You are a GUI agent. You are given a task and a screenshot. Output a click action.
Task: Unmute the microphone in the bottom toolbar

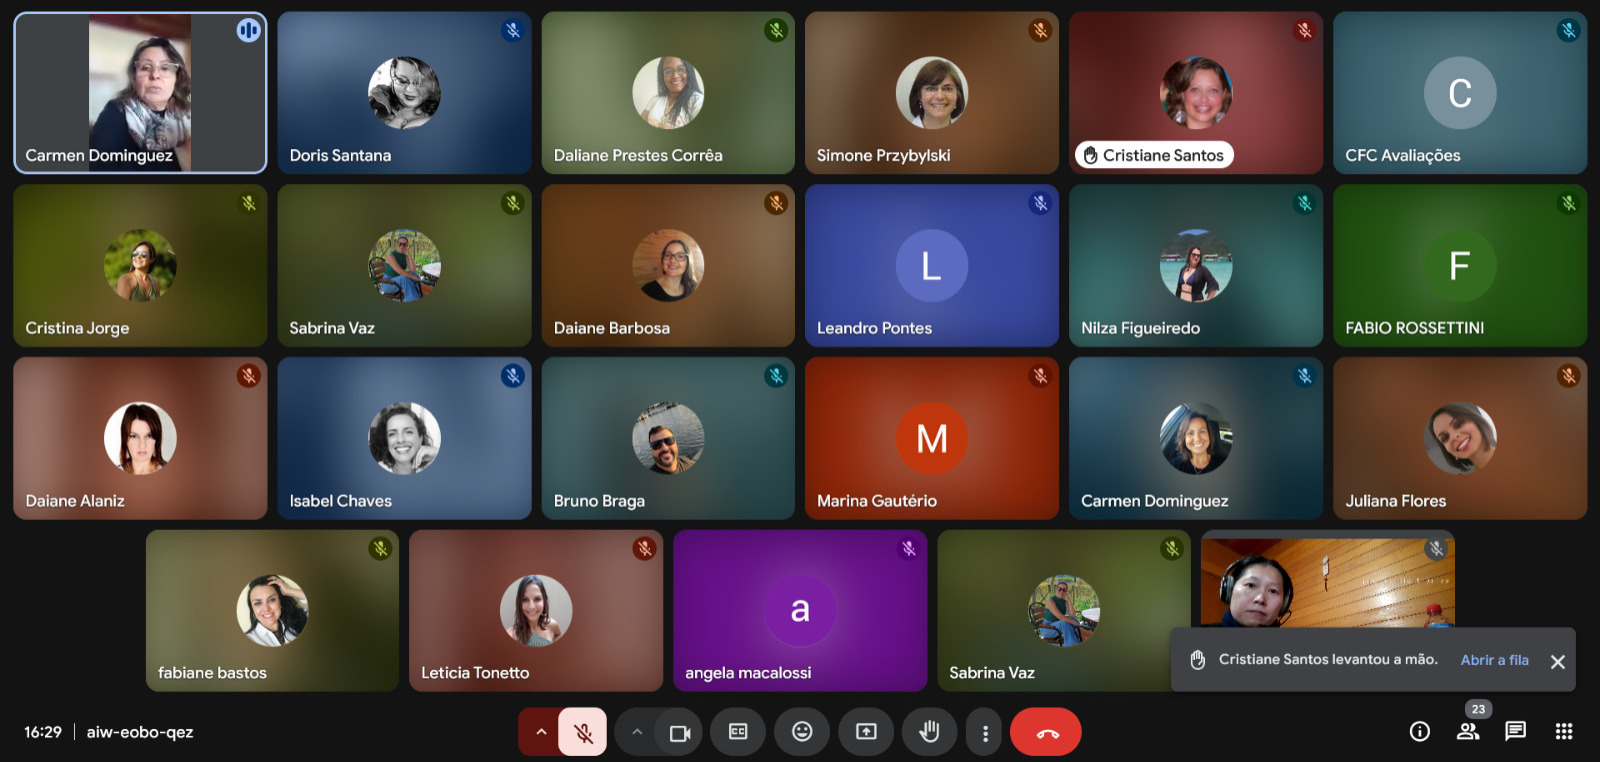pos(583,732)
